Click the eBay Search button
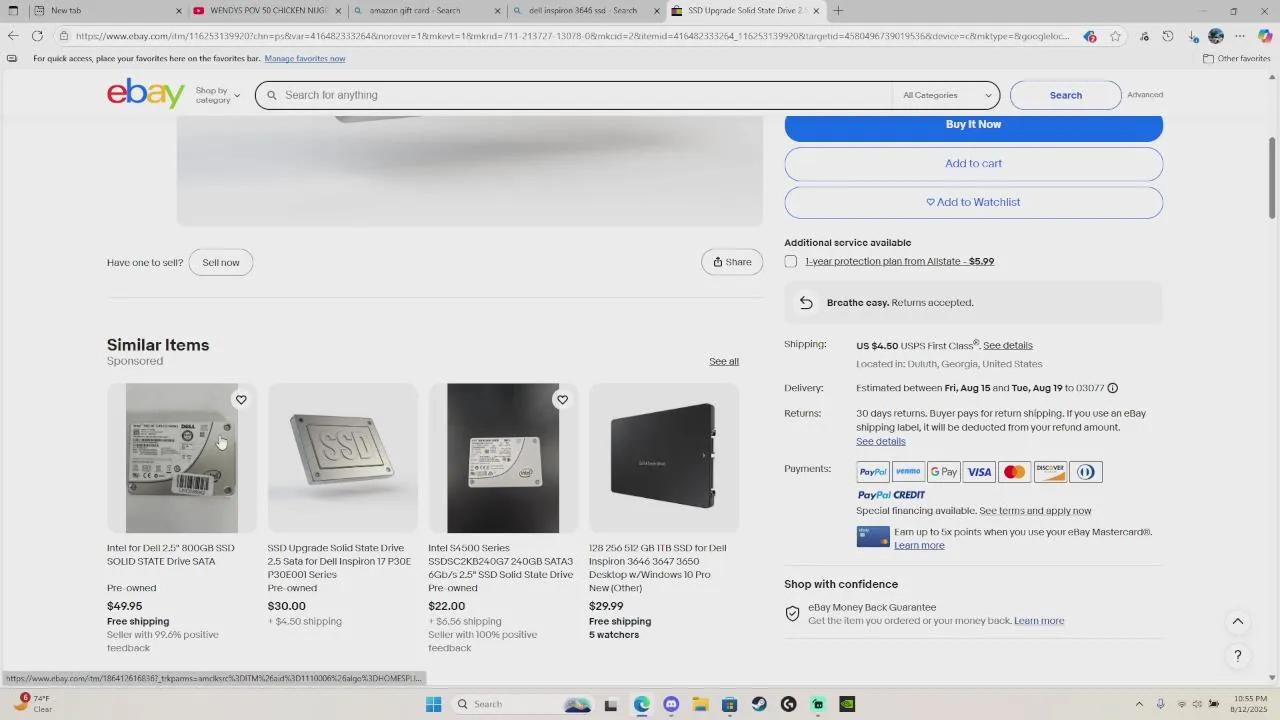Viewport: 1280px width, 720px height. pyautogui.click(x=1065, y=95)
